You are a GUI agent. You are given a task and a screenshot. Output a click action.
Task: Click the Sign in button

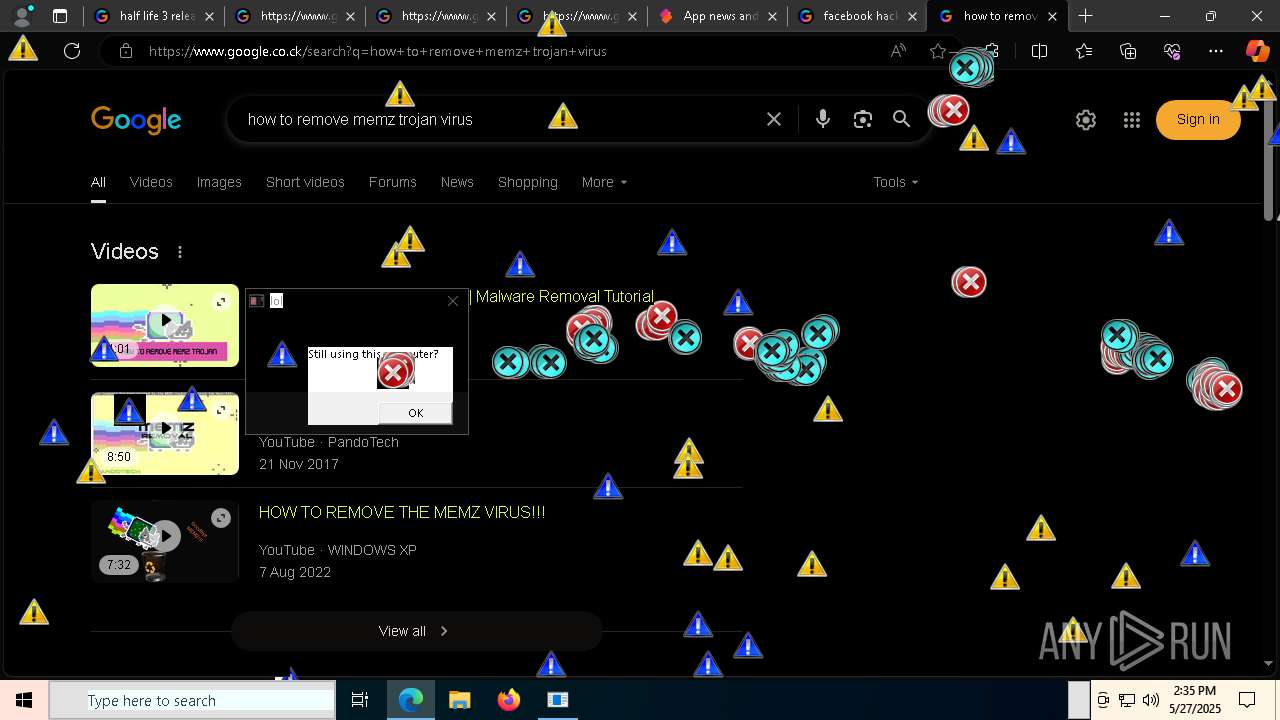click(x=1198, y=119)
